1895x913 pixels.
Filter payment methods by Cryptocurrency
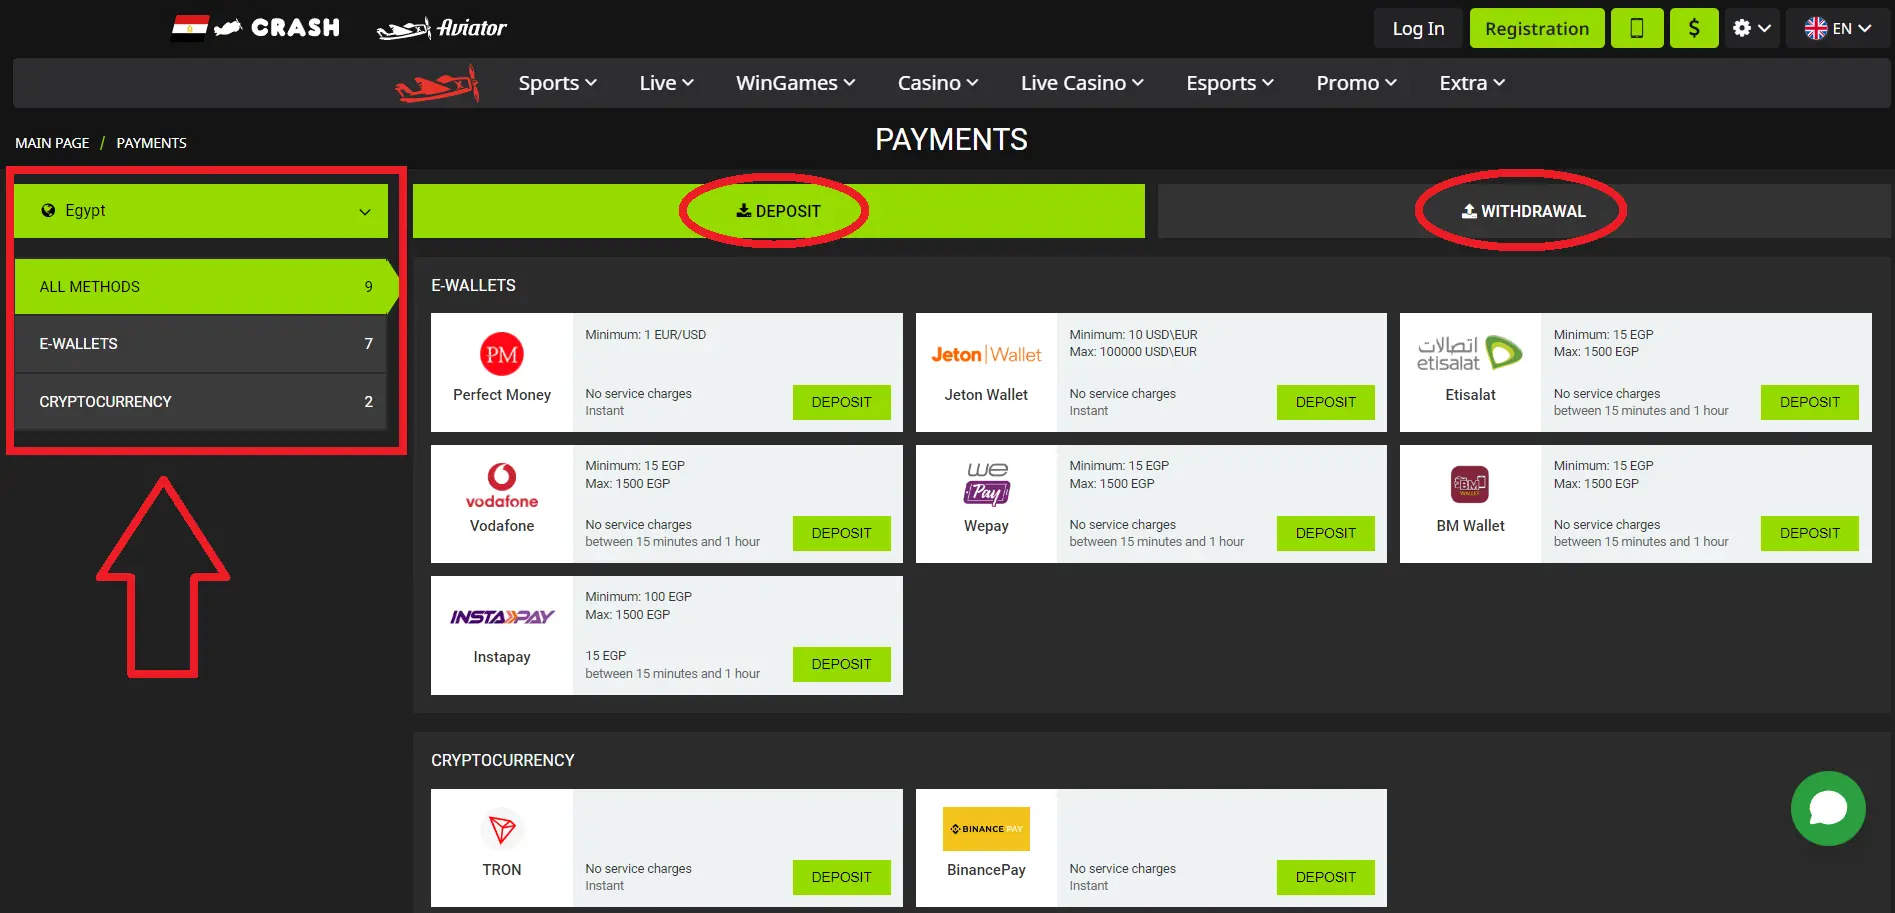tap(200, 401)
